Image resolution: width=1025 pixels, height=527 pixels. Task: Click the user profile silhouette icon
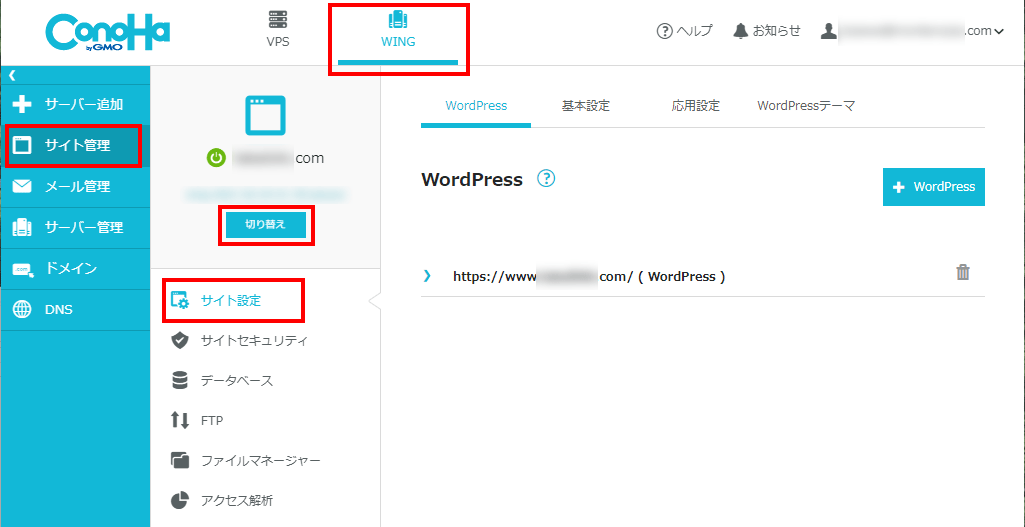[829, 31]
